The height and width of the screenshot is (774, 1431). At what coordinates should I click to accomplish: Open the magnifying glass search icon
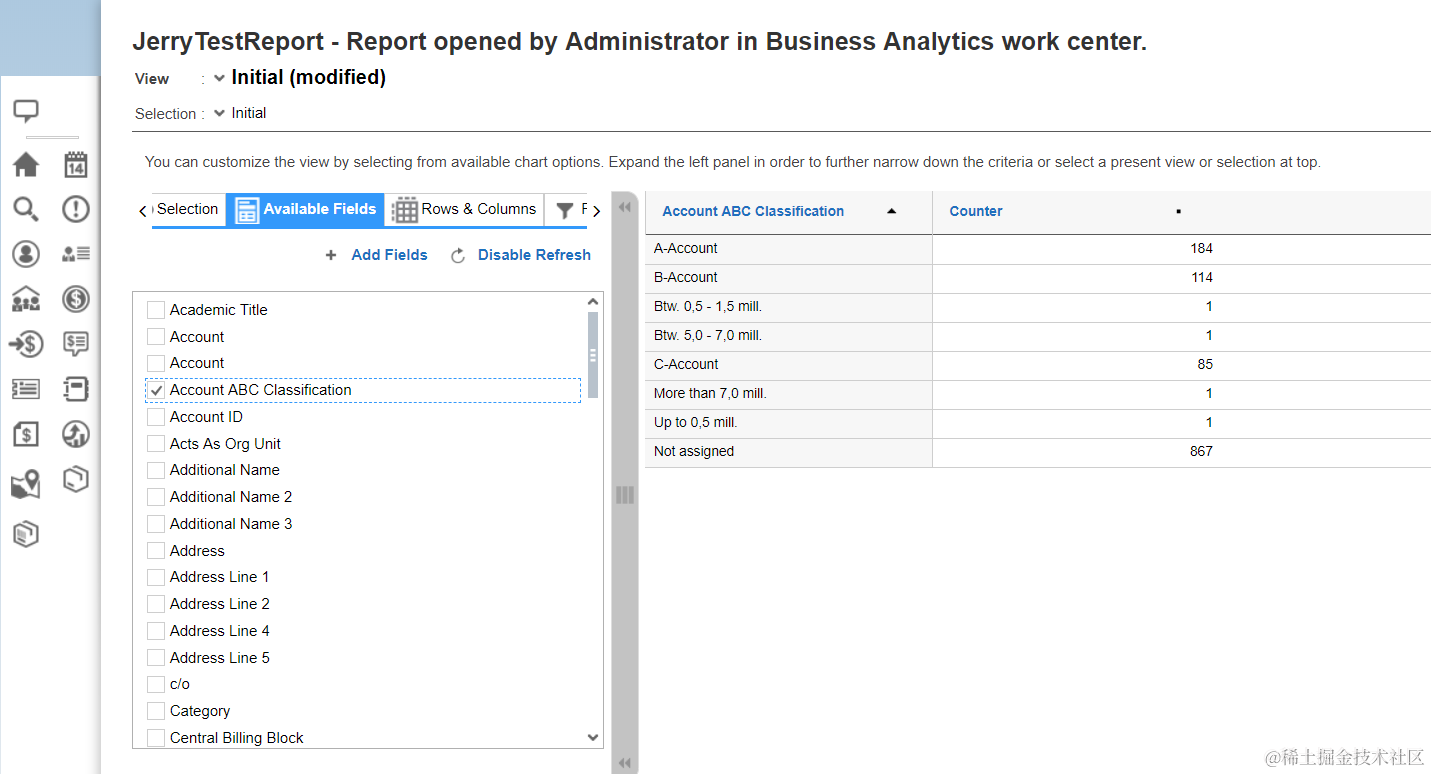pyautogui.click(x=26, y=209)
